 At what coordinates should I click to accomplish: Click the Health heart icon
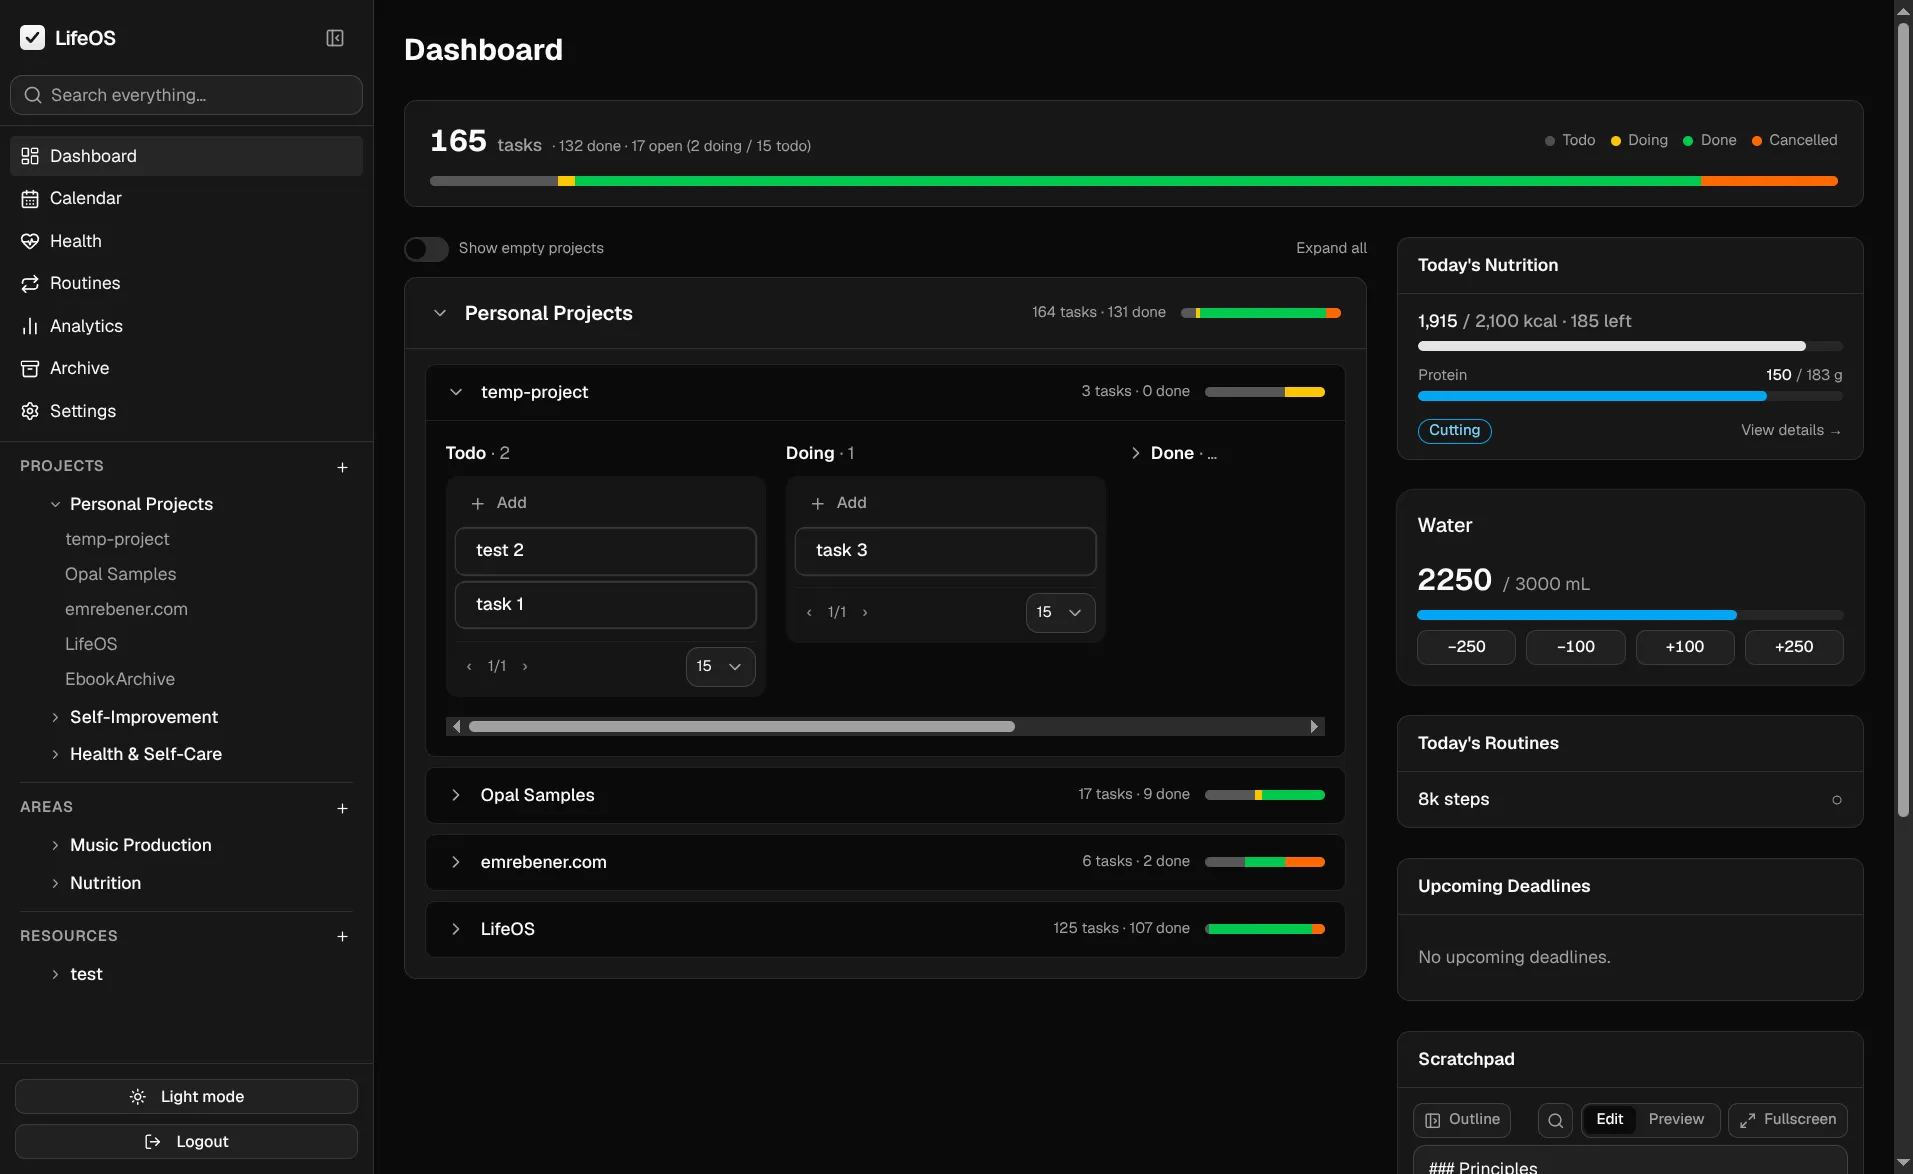click(30, 241)
